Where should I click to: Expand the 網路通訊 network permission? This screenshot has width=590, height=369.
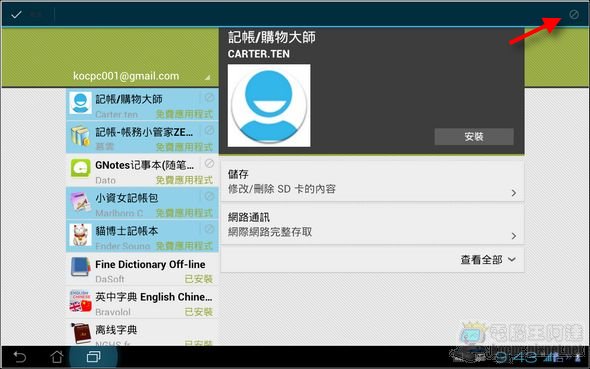click(x=372, y=225)
